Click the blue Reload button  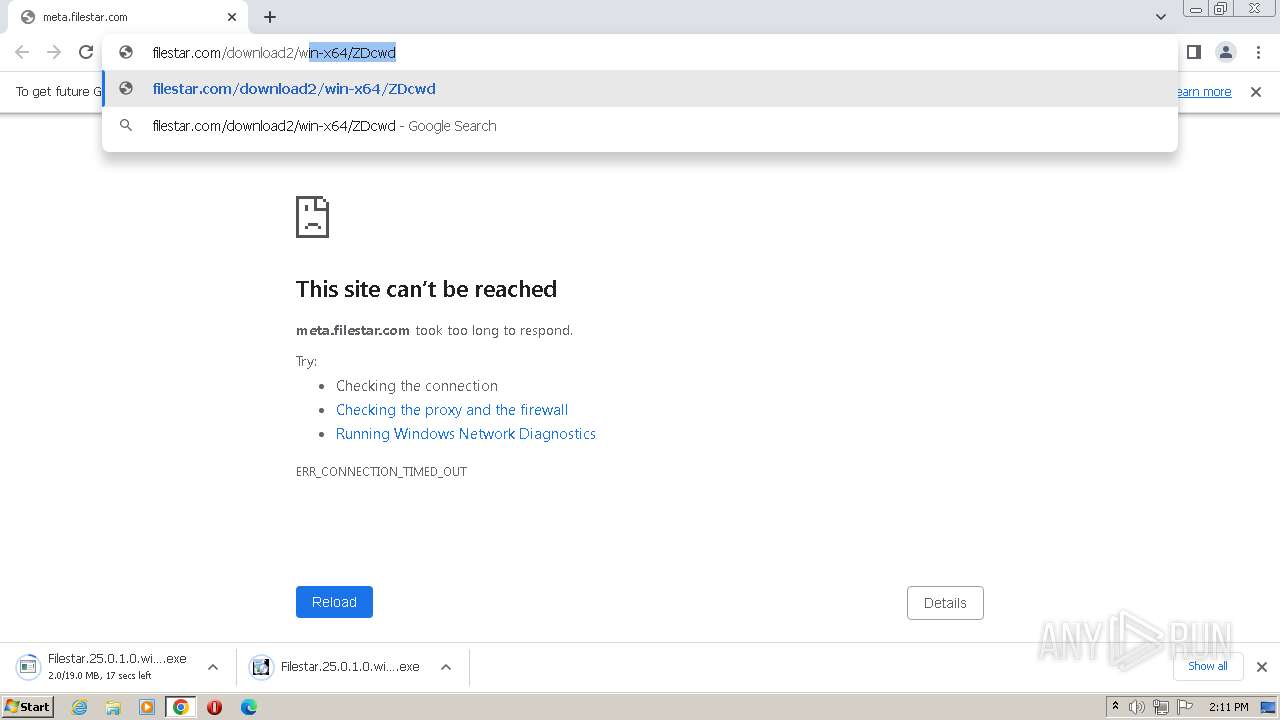[334, 602]
